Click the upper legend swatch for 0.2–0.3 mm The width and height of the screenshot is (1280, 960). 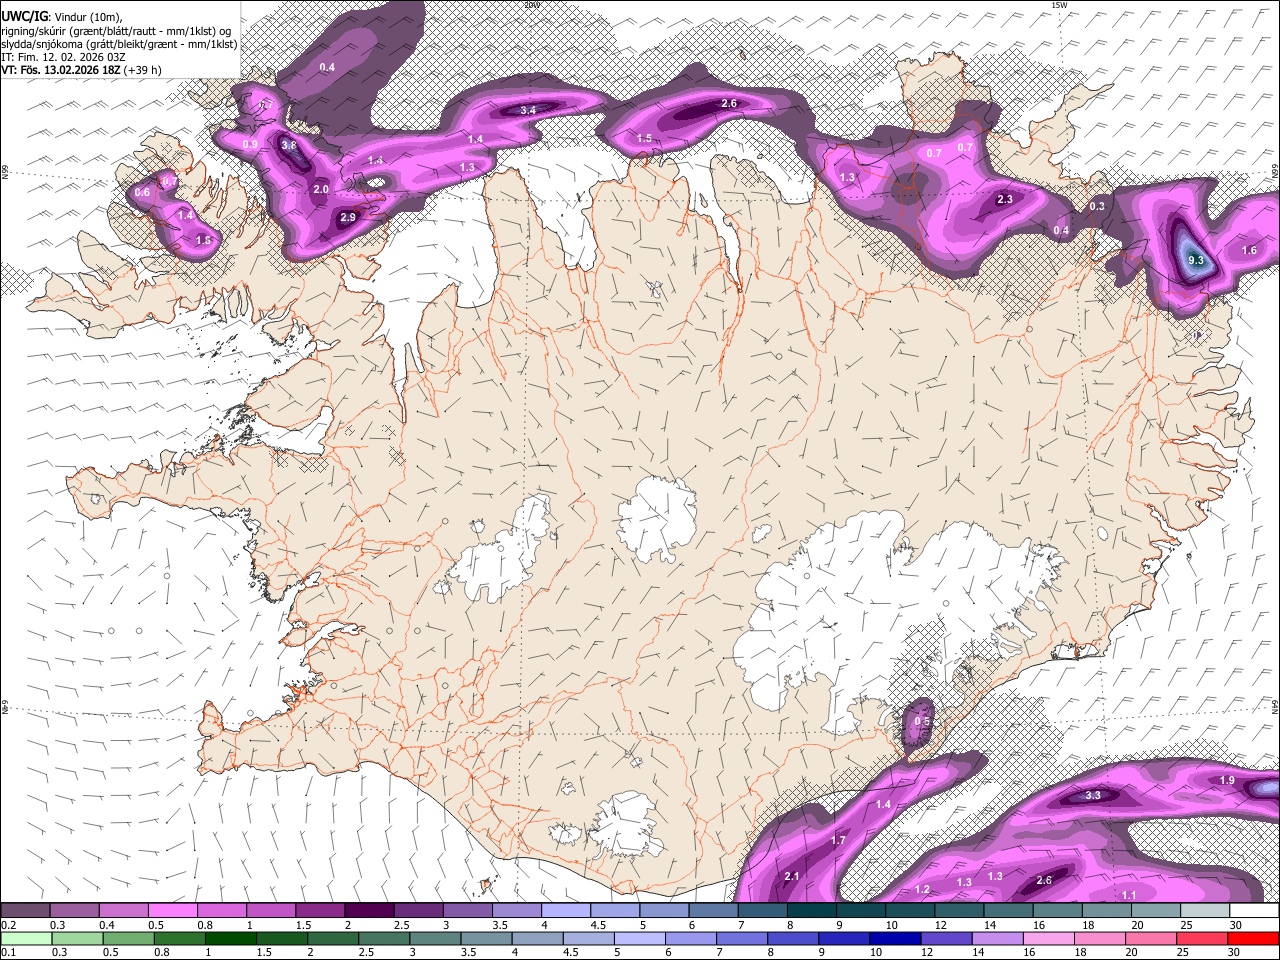(25, 911)
